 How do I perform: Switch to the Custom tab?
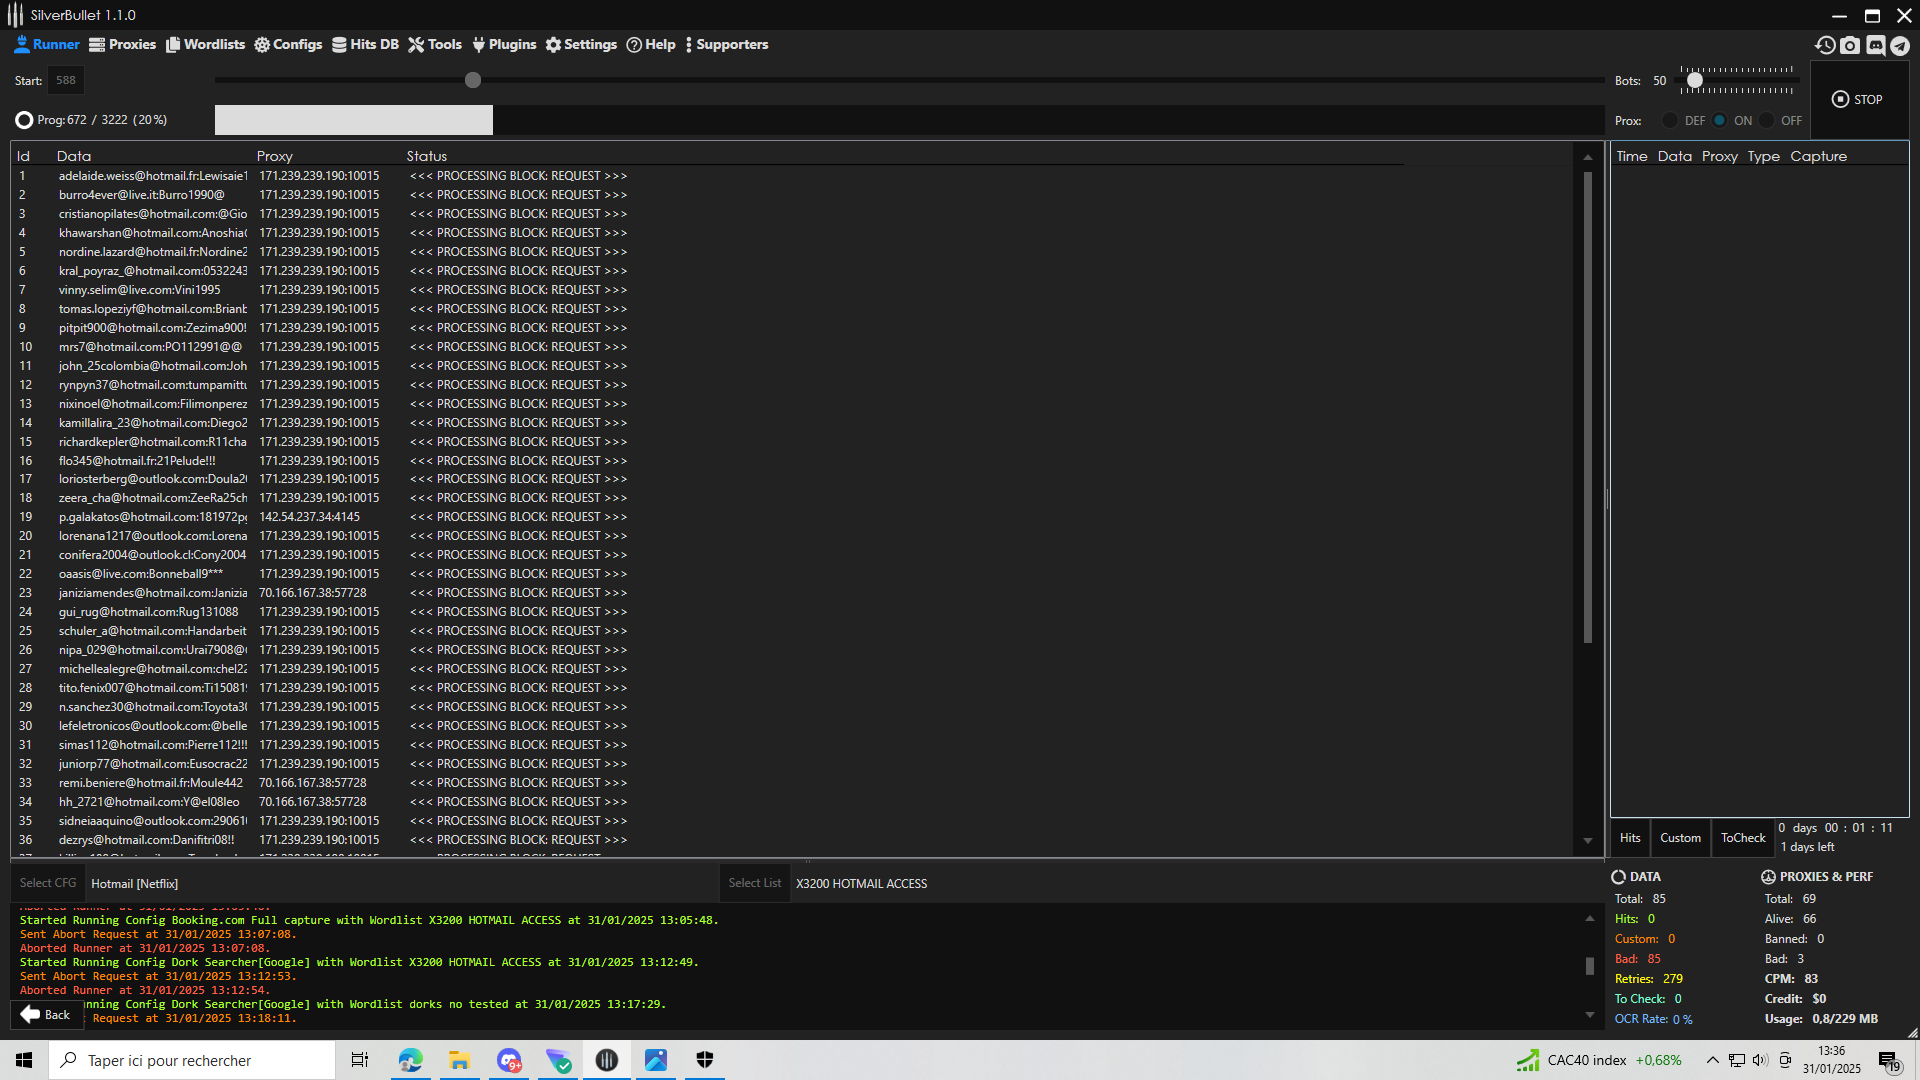[1680, 838]
